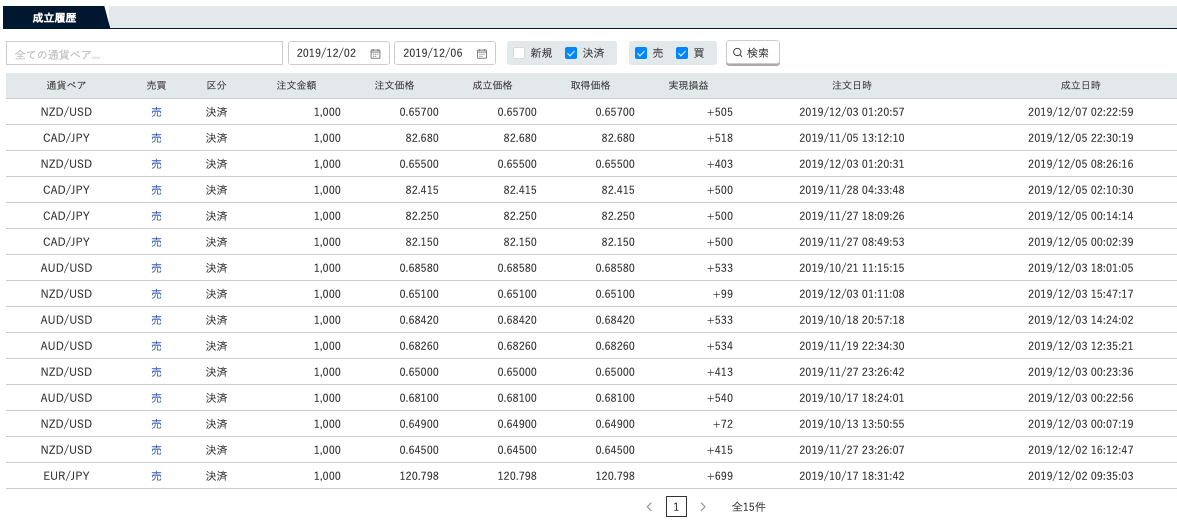Open calendar for end date 2019/12/06
Screen dimensions: 1177x532
click(482, 53)
